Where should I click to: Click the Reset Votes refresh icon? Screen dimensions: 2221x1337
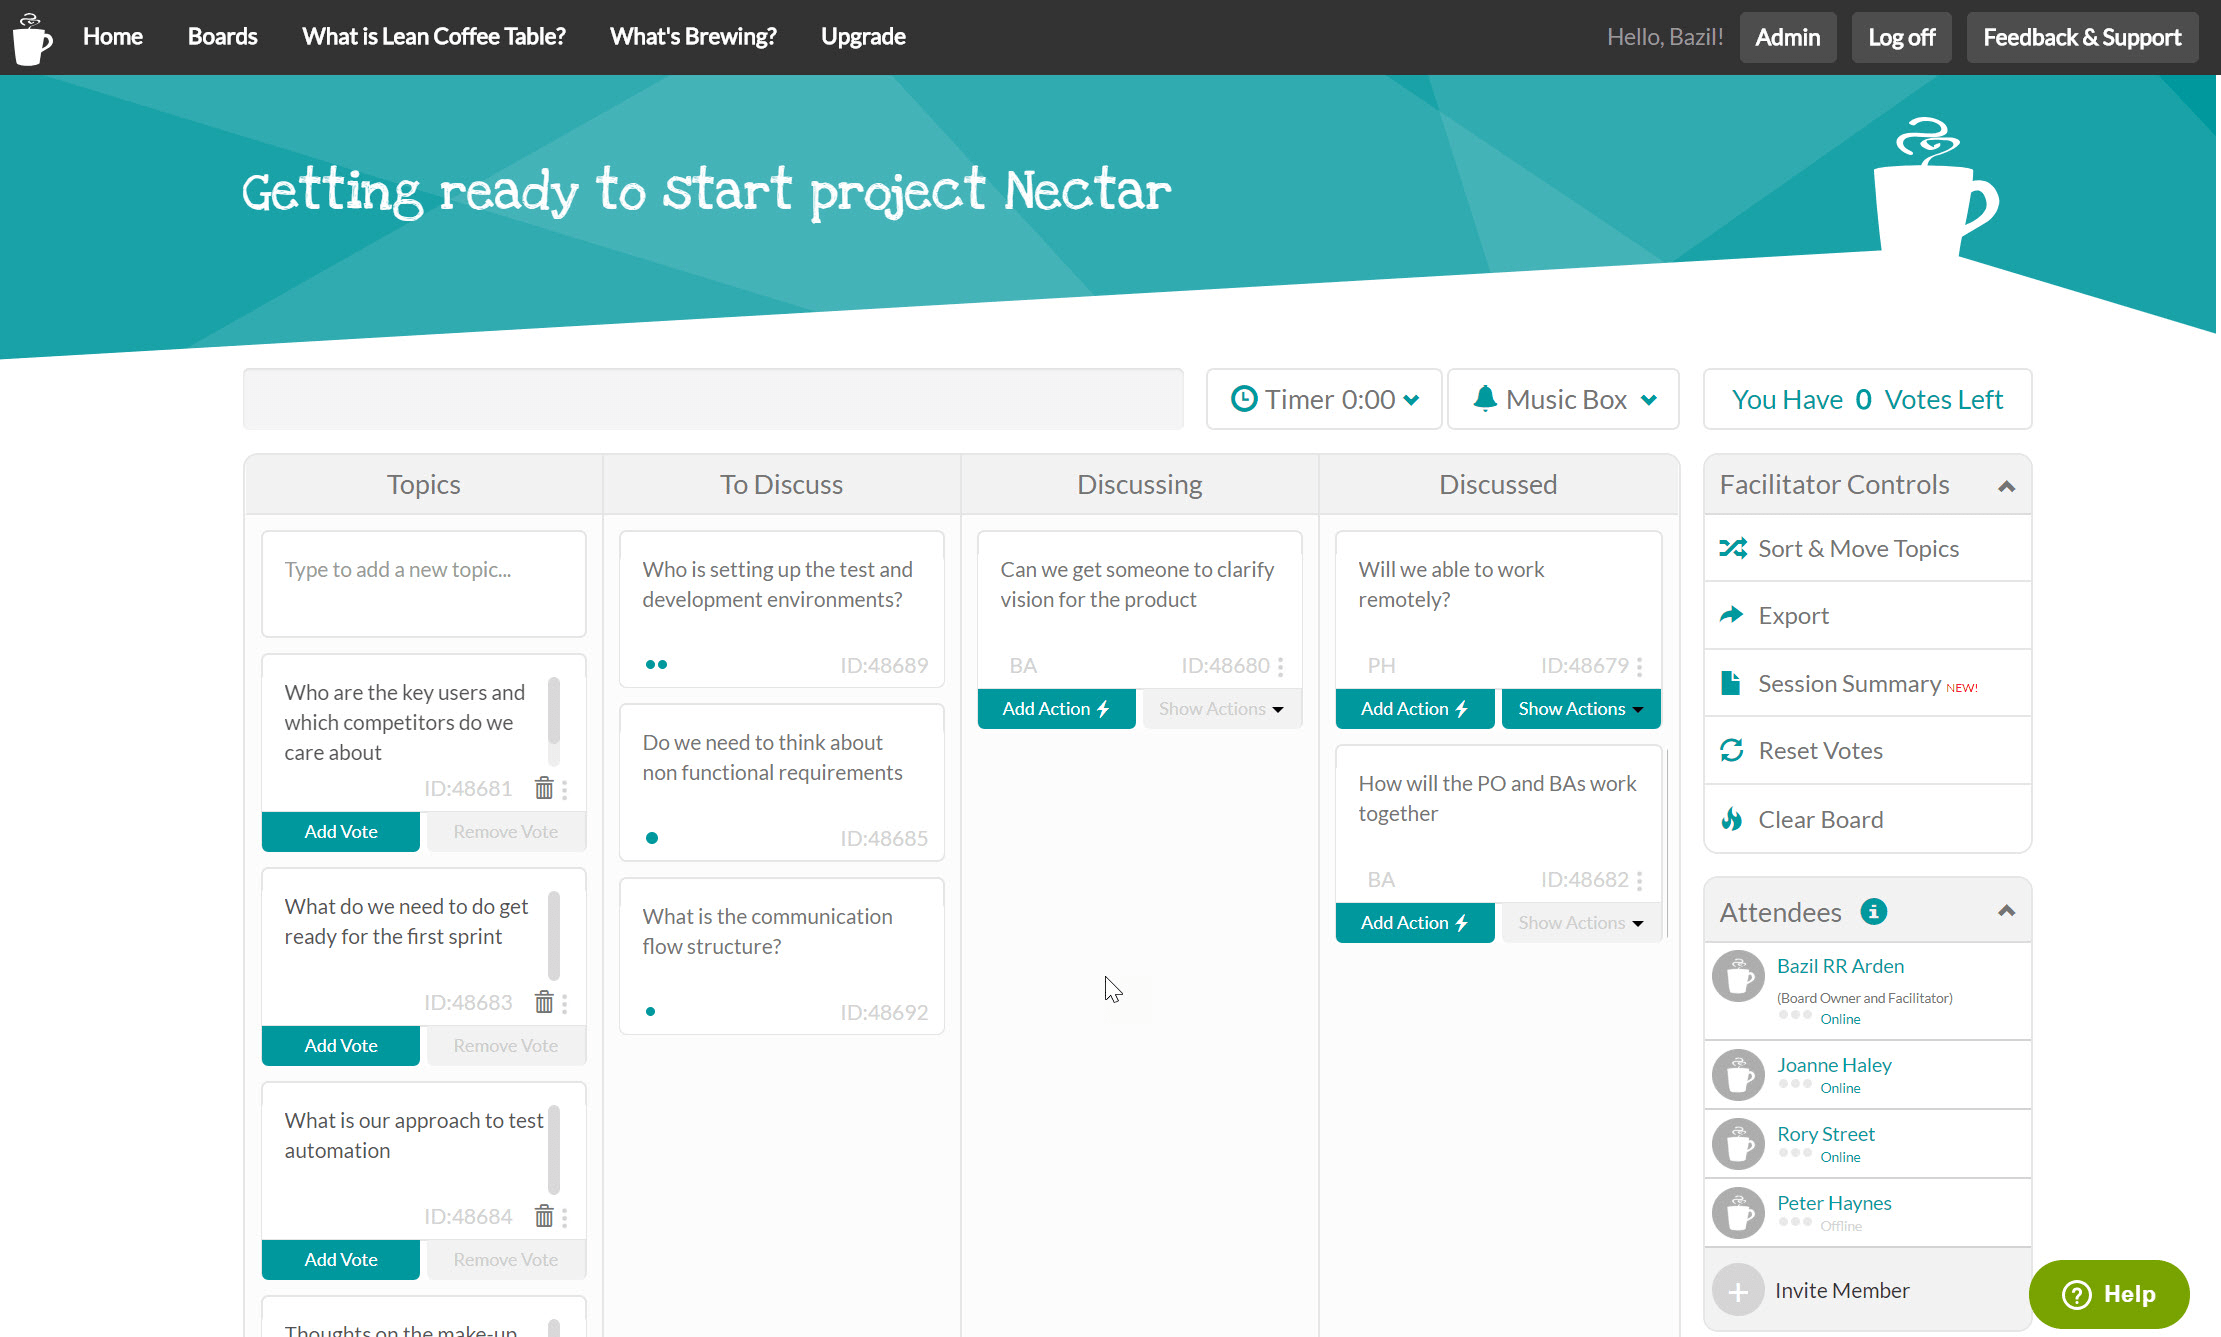(1731, 750)
